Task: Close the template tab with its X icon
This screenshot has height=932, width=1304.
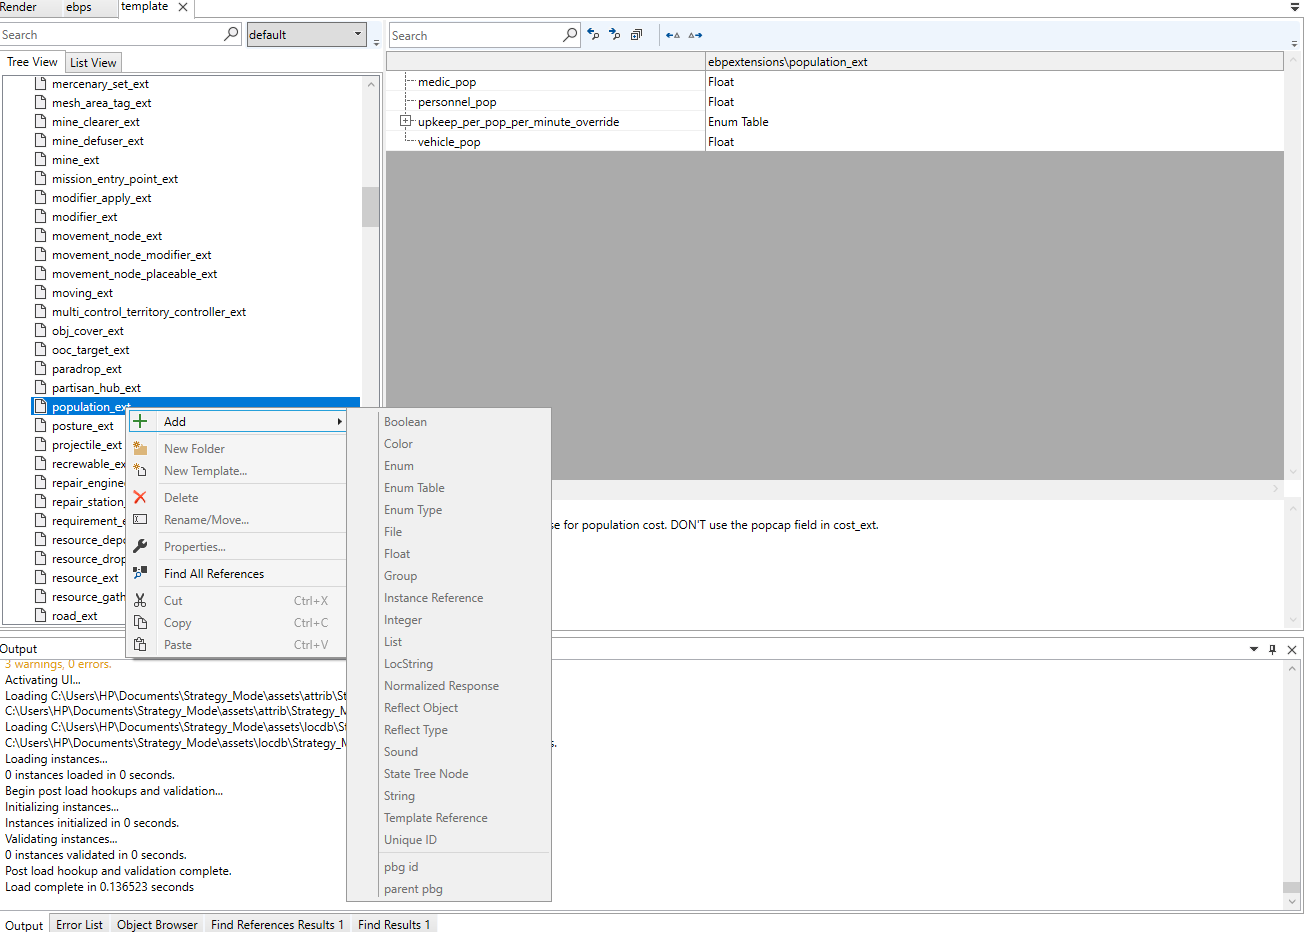Action: pos(183,7)
